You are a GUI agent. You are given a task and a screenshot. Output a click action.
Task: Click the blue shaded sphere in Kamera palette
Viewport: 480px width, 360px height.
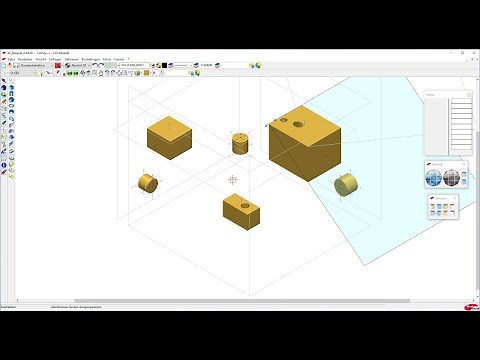coord(434,177)
